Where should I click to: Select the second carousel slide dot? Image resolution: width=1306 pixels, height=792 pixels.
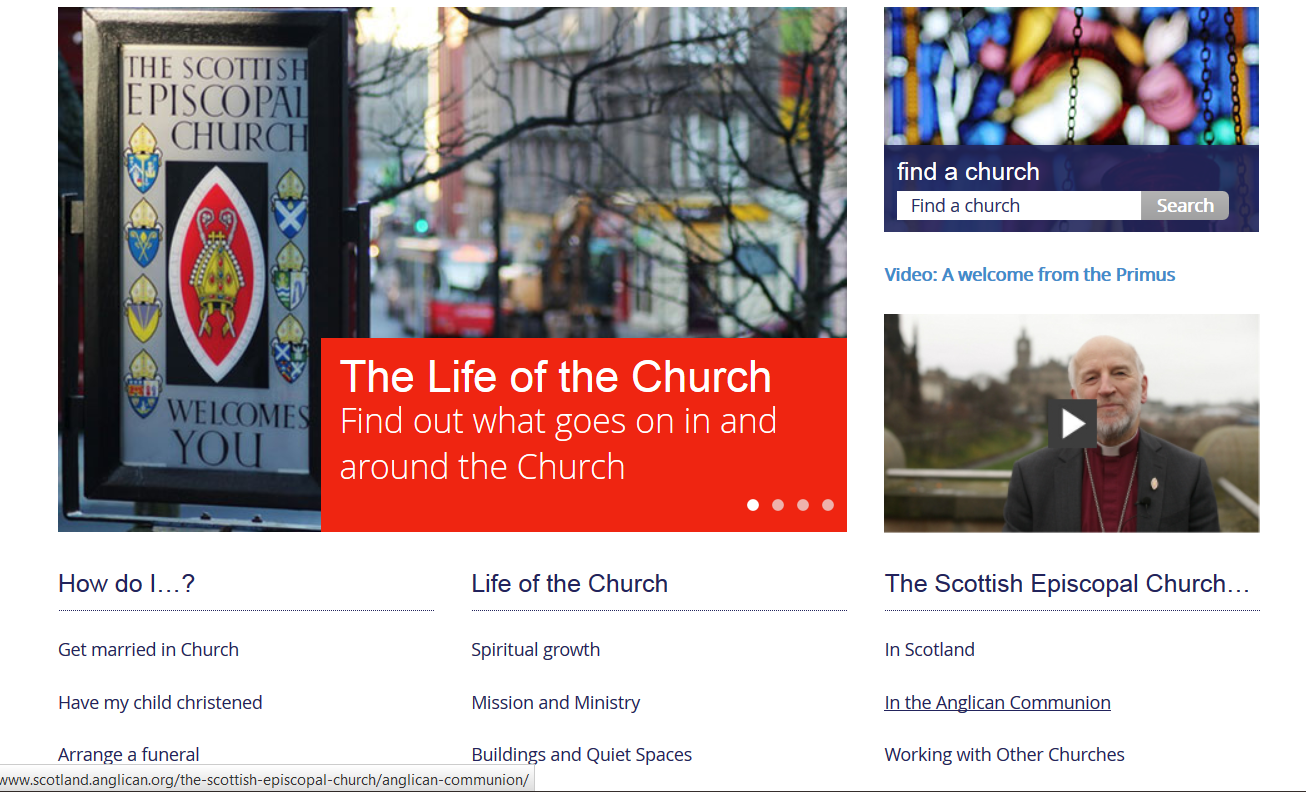(778, 505)
